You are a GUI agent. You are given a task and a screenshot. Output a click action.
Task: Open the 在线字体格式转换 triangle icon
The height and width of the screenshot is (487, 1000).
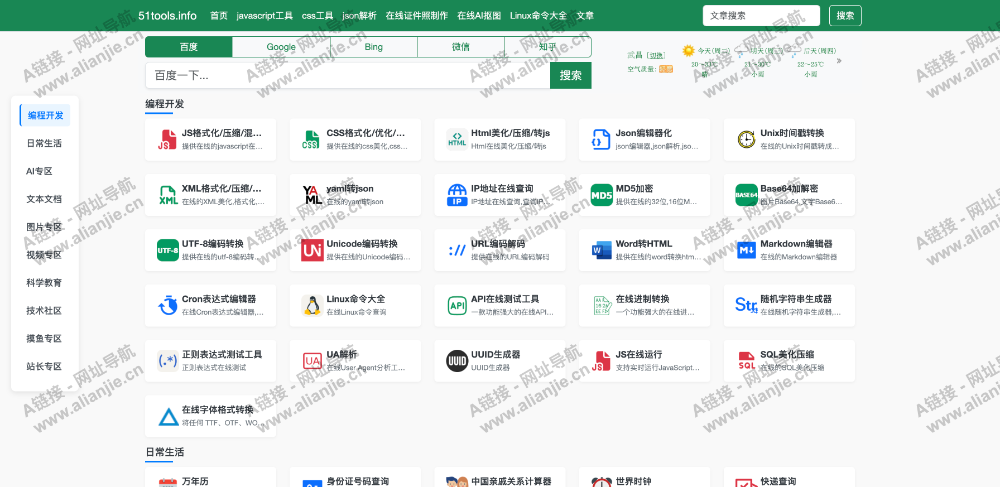pos(168,417)
